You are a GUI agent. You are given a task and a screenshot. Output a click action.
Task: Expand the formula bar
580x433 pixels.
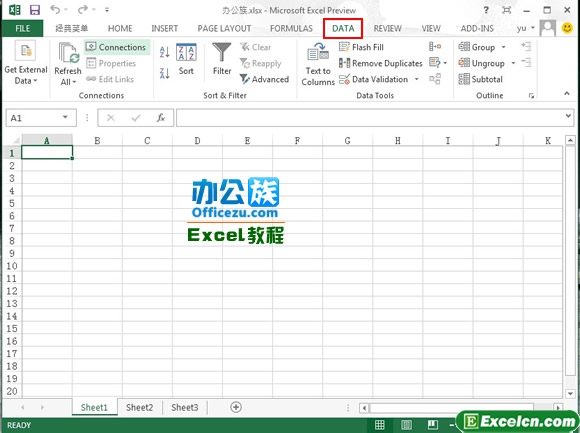click(x=568, y=116)
